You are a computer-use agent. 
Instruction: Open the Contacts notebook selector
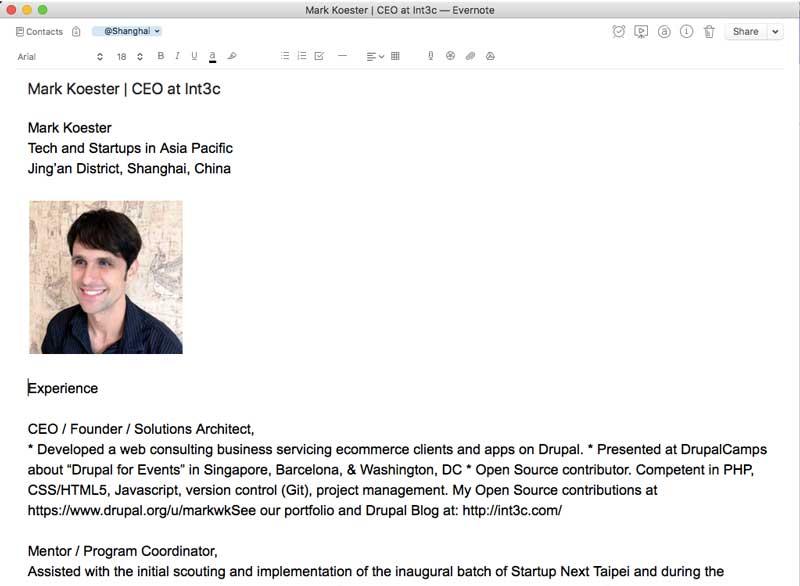(40, 32)
